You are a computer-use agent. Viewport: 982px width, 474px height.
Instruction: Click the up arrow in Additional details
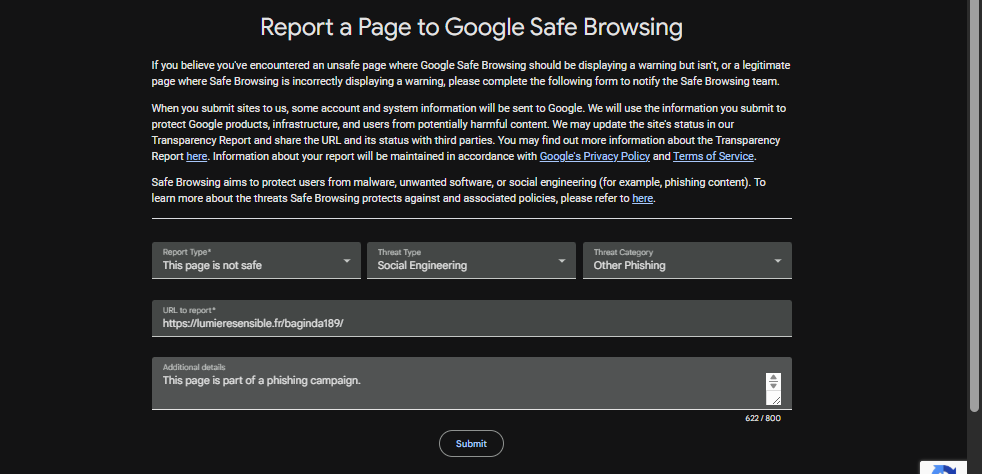tap(773, 378)
